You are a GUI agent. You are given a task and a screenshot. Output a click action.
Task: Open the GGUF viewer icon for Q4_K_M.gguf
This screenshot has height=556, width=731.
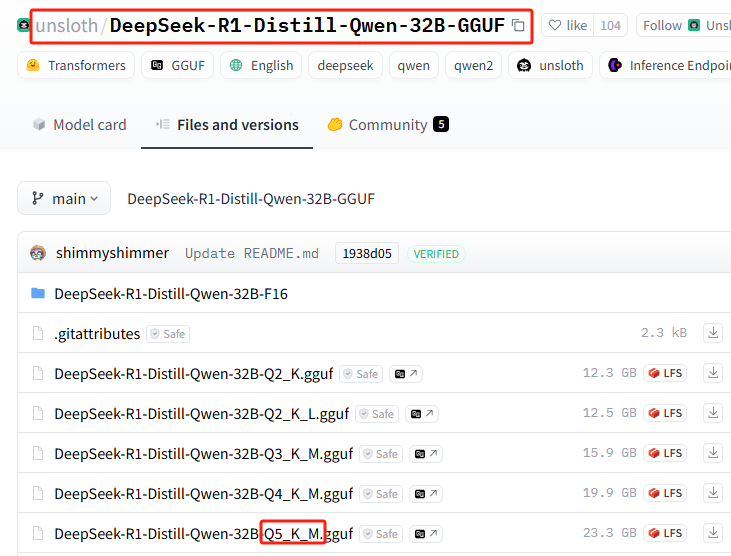click(x=426, y=494)
